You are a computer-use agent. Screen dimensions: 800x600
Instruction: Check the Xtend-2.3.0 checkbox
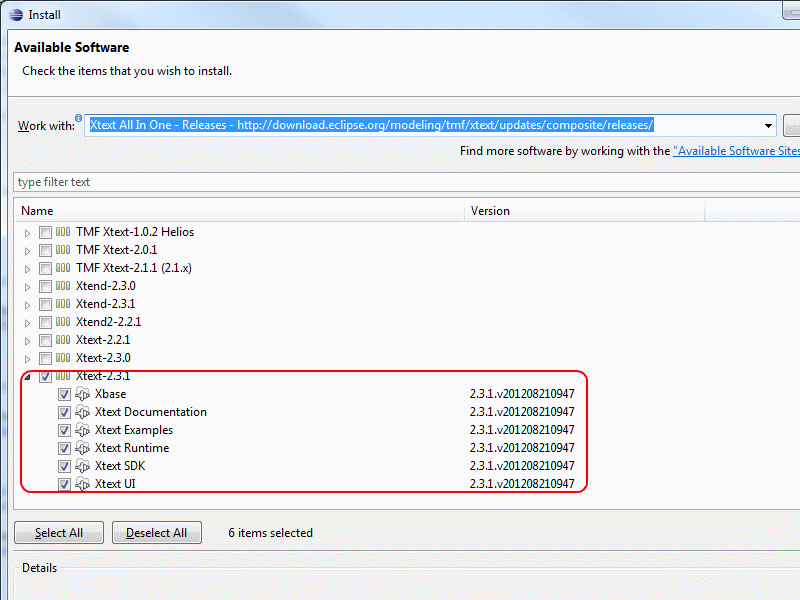coord(45,287)
